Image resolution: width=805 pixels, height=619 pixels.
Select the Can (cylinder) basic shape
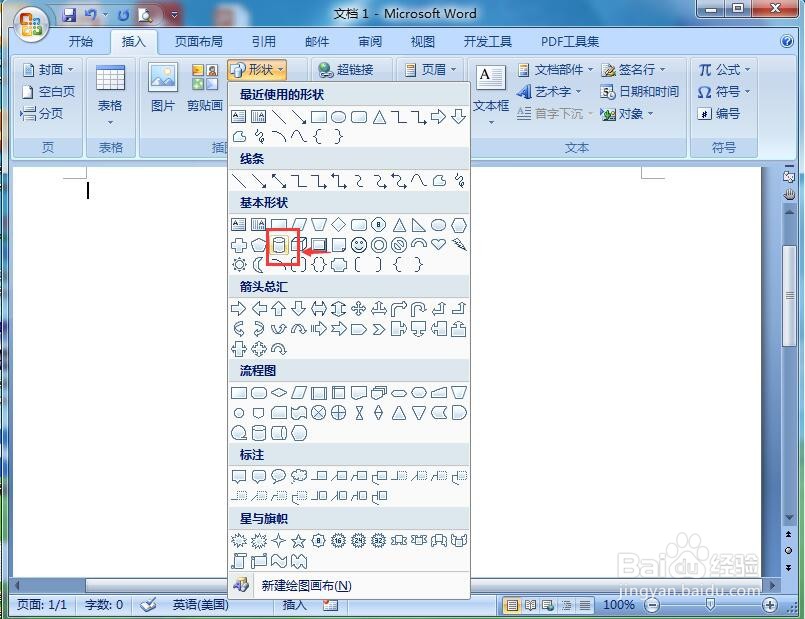click(279, 245)
